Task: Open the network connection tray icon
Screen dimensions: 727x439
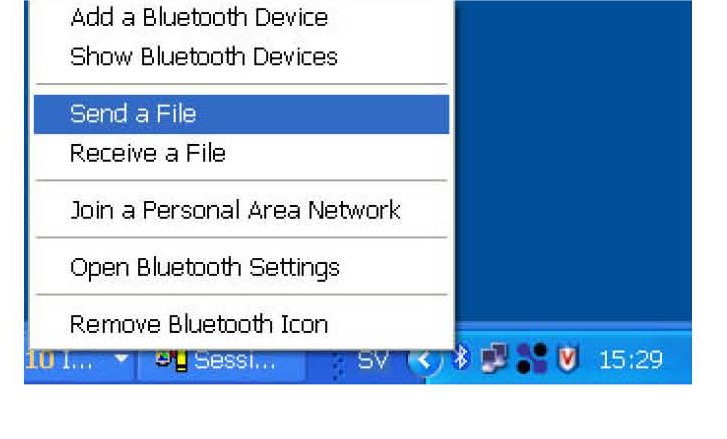Action: (x=494, y=358)
